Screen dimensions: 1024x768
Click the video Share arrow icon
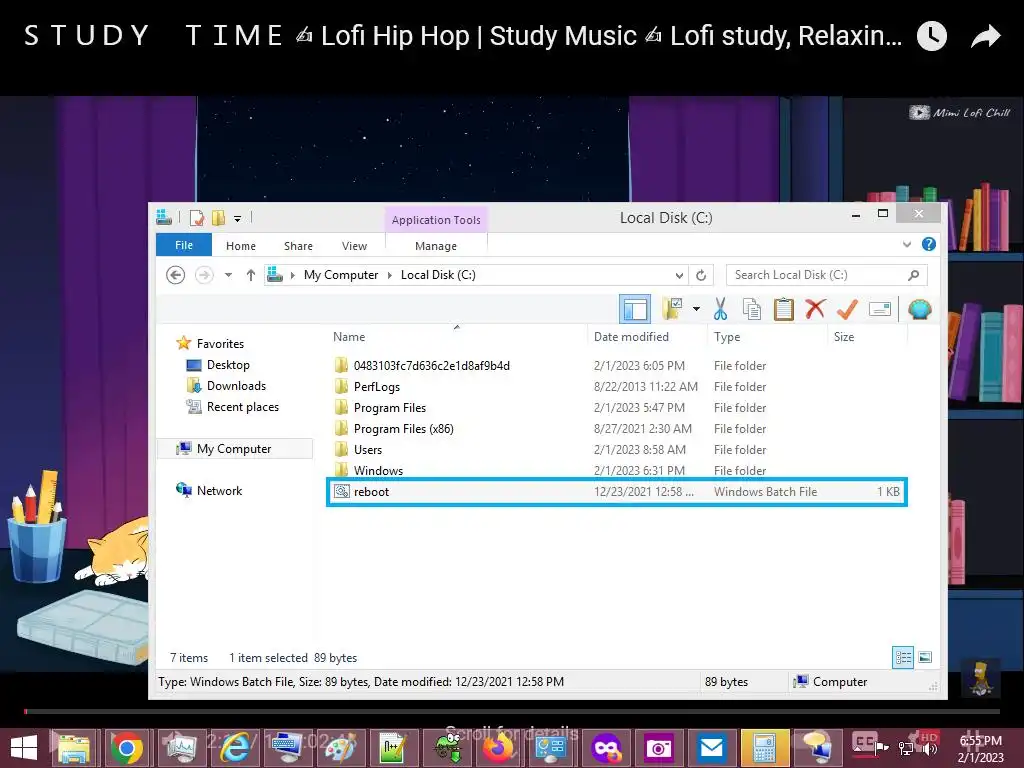985,36
